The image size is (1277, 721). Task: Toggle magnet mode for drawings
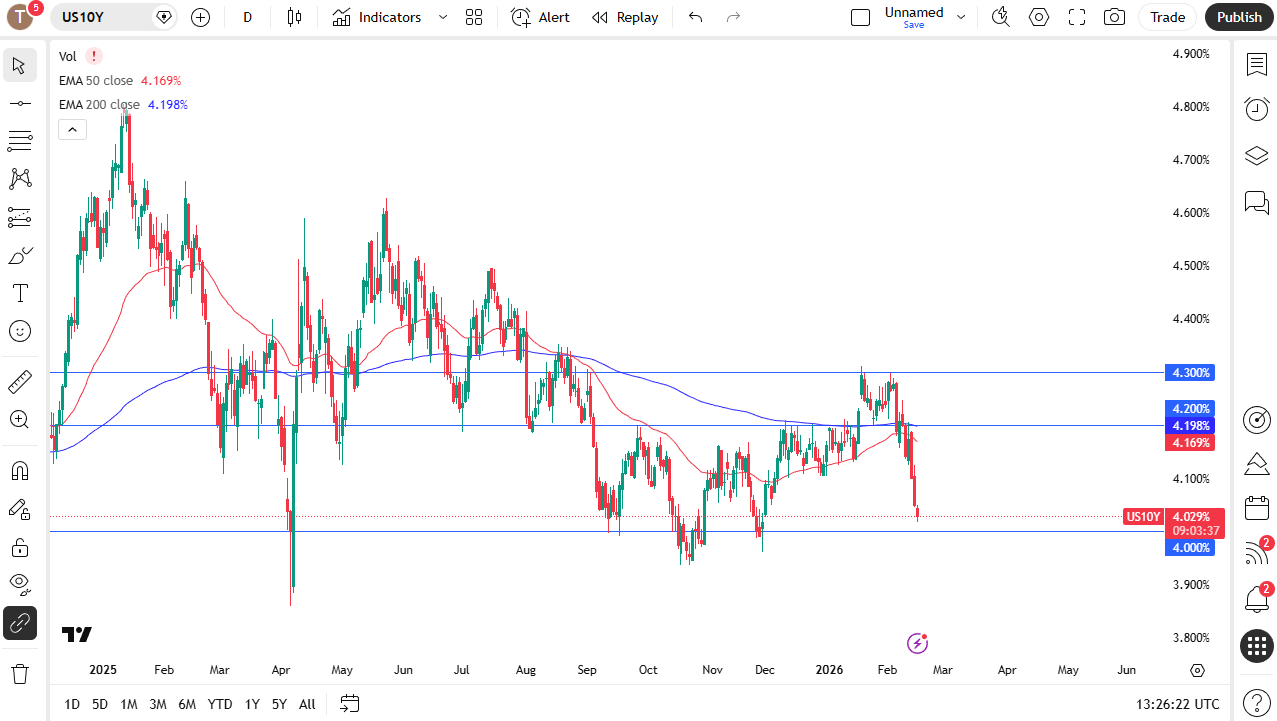[20, 470]
